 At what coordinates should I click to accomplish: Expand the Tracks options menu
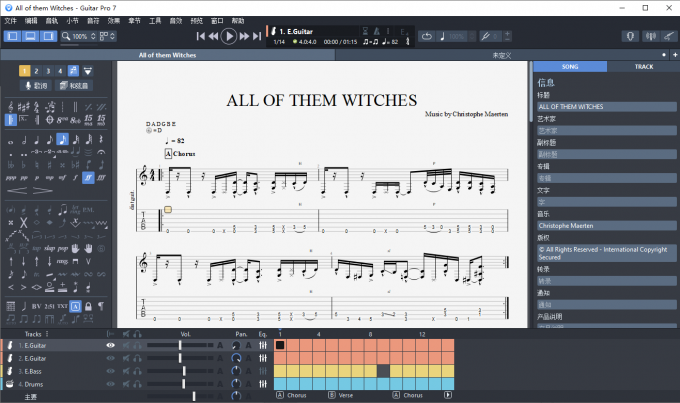tap(47, 334)
